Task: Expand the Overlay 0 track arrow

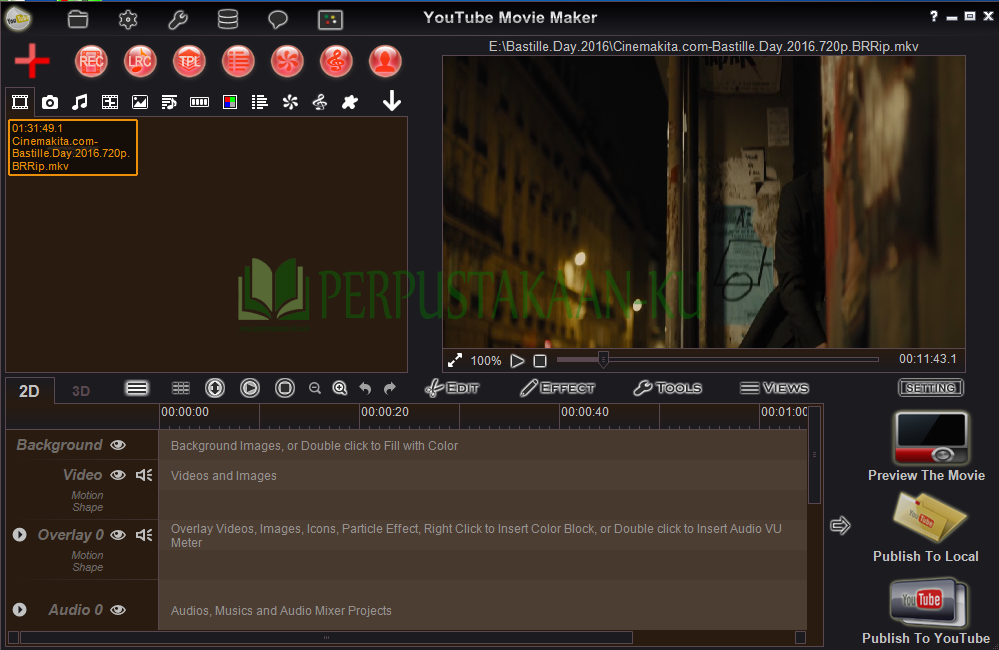Action: [20, 535]
